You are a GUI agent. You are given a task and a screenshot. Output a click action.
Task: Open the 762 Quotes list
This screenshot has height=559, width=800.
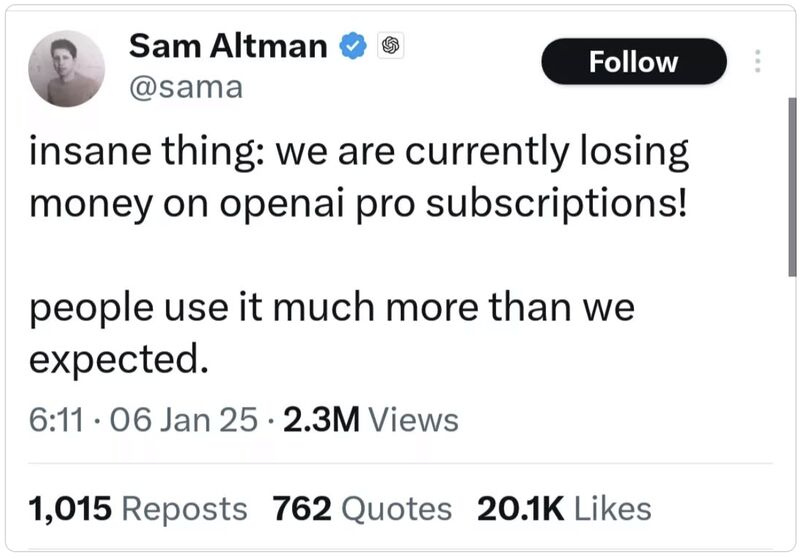[362, 508]
